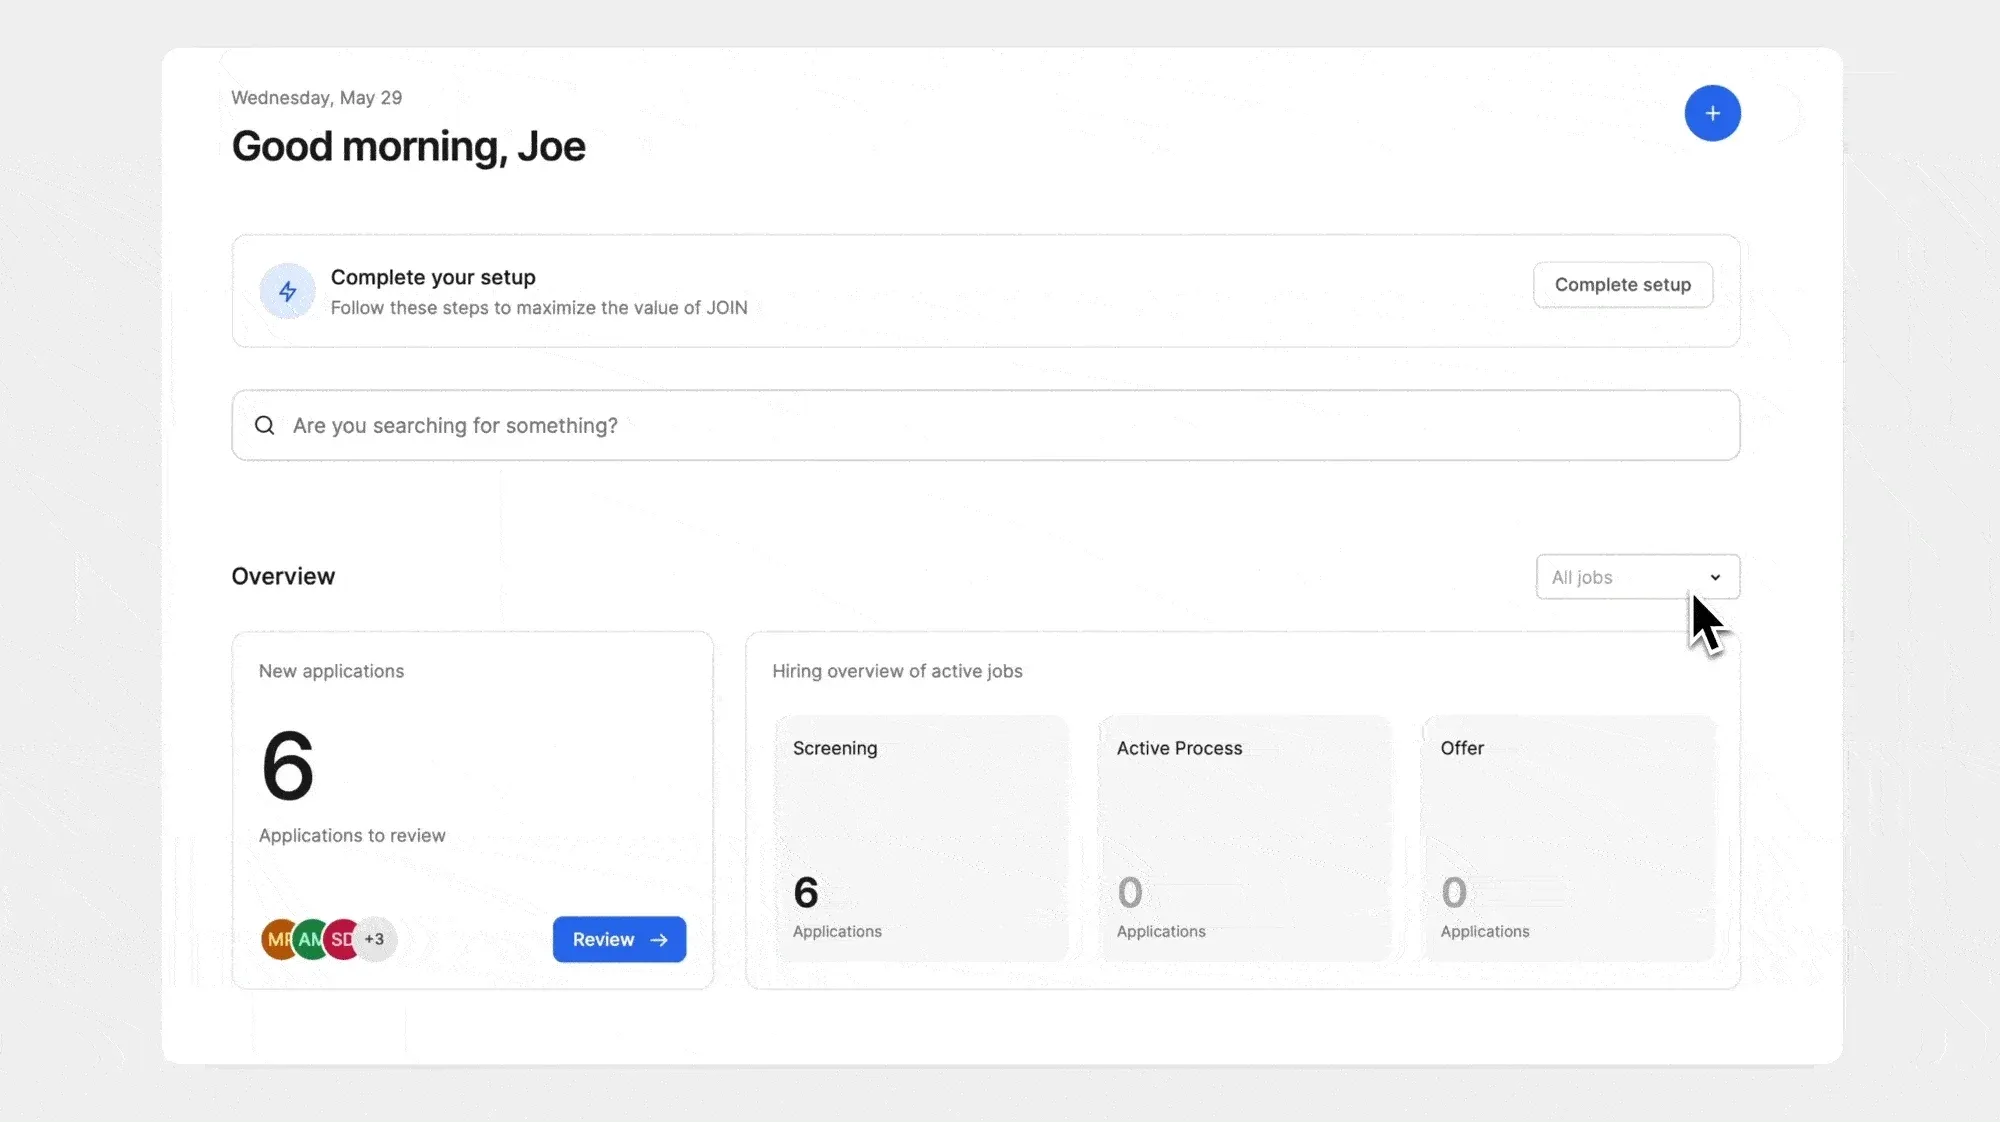This screenshot has height=1122, width=2000.
Task: Click the magnifying glass search icon
Action: 264,425
